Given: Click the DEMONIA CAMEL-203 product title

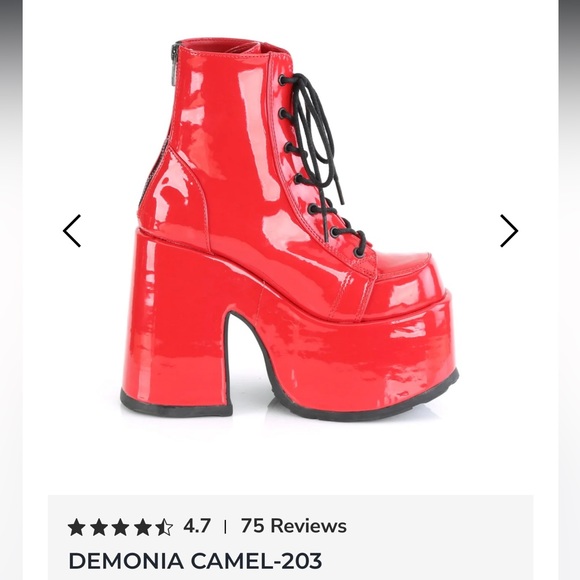Looking at the screenshot, I should 195,561.
